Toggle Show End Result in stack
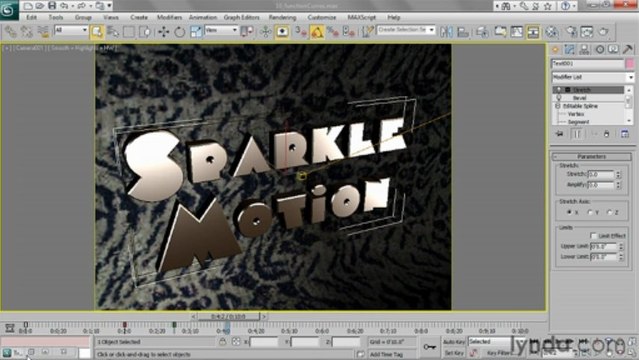 click(577, 134)
